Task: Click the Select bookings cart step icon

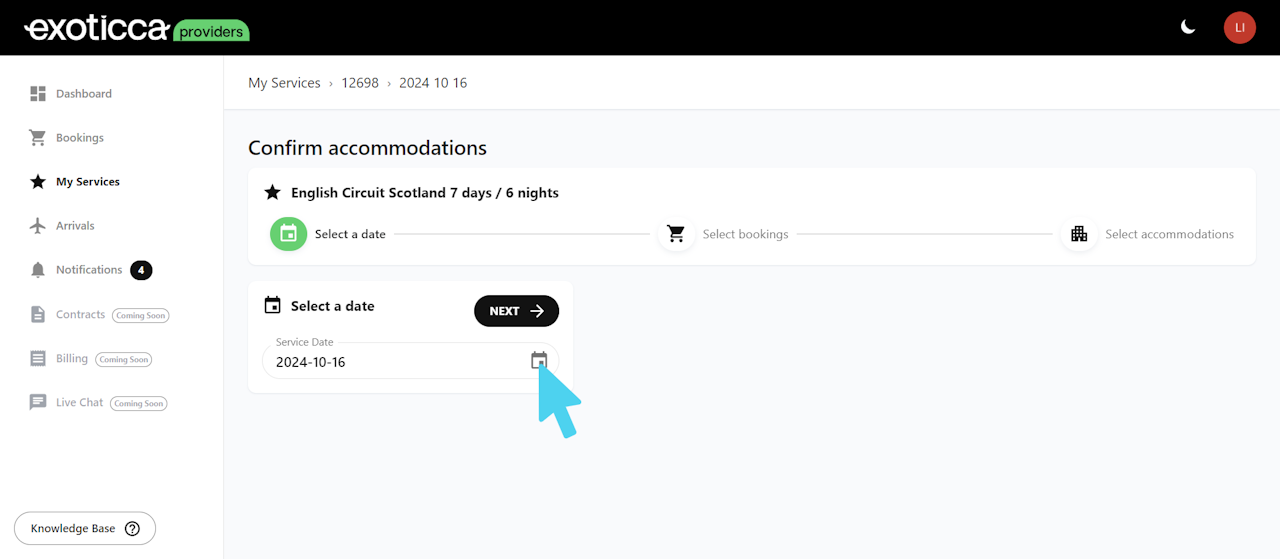Action: tap(676, 234)
